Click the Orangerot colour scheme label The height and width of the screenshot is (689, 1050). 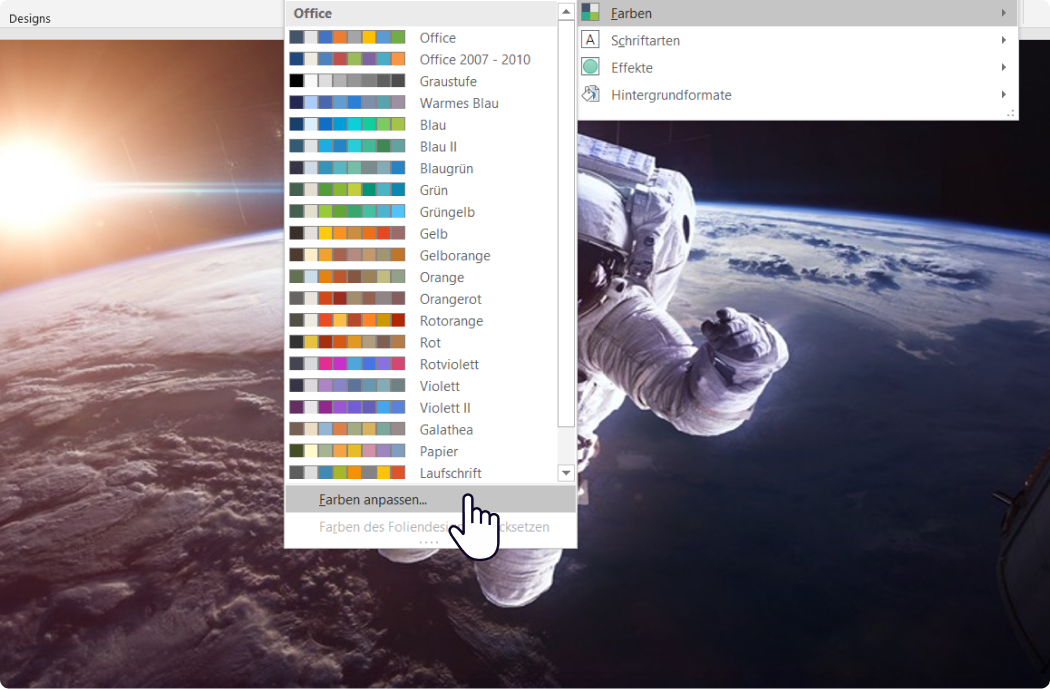[x=451, y=299]
